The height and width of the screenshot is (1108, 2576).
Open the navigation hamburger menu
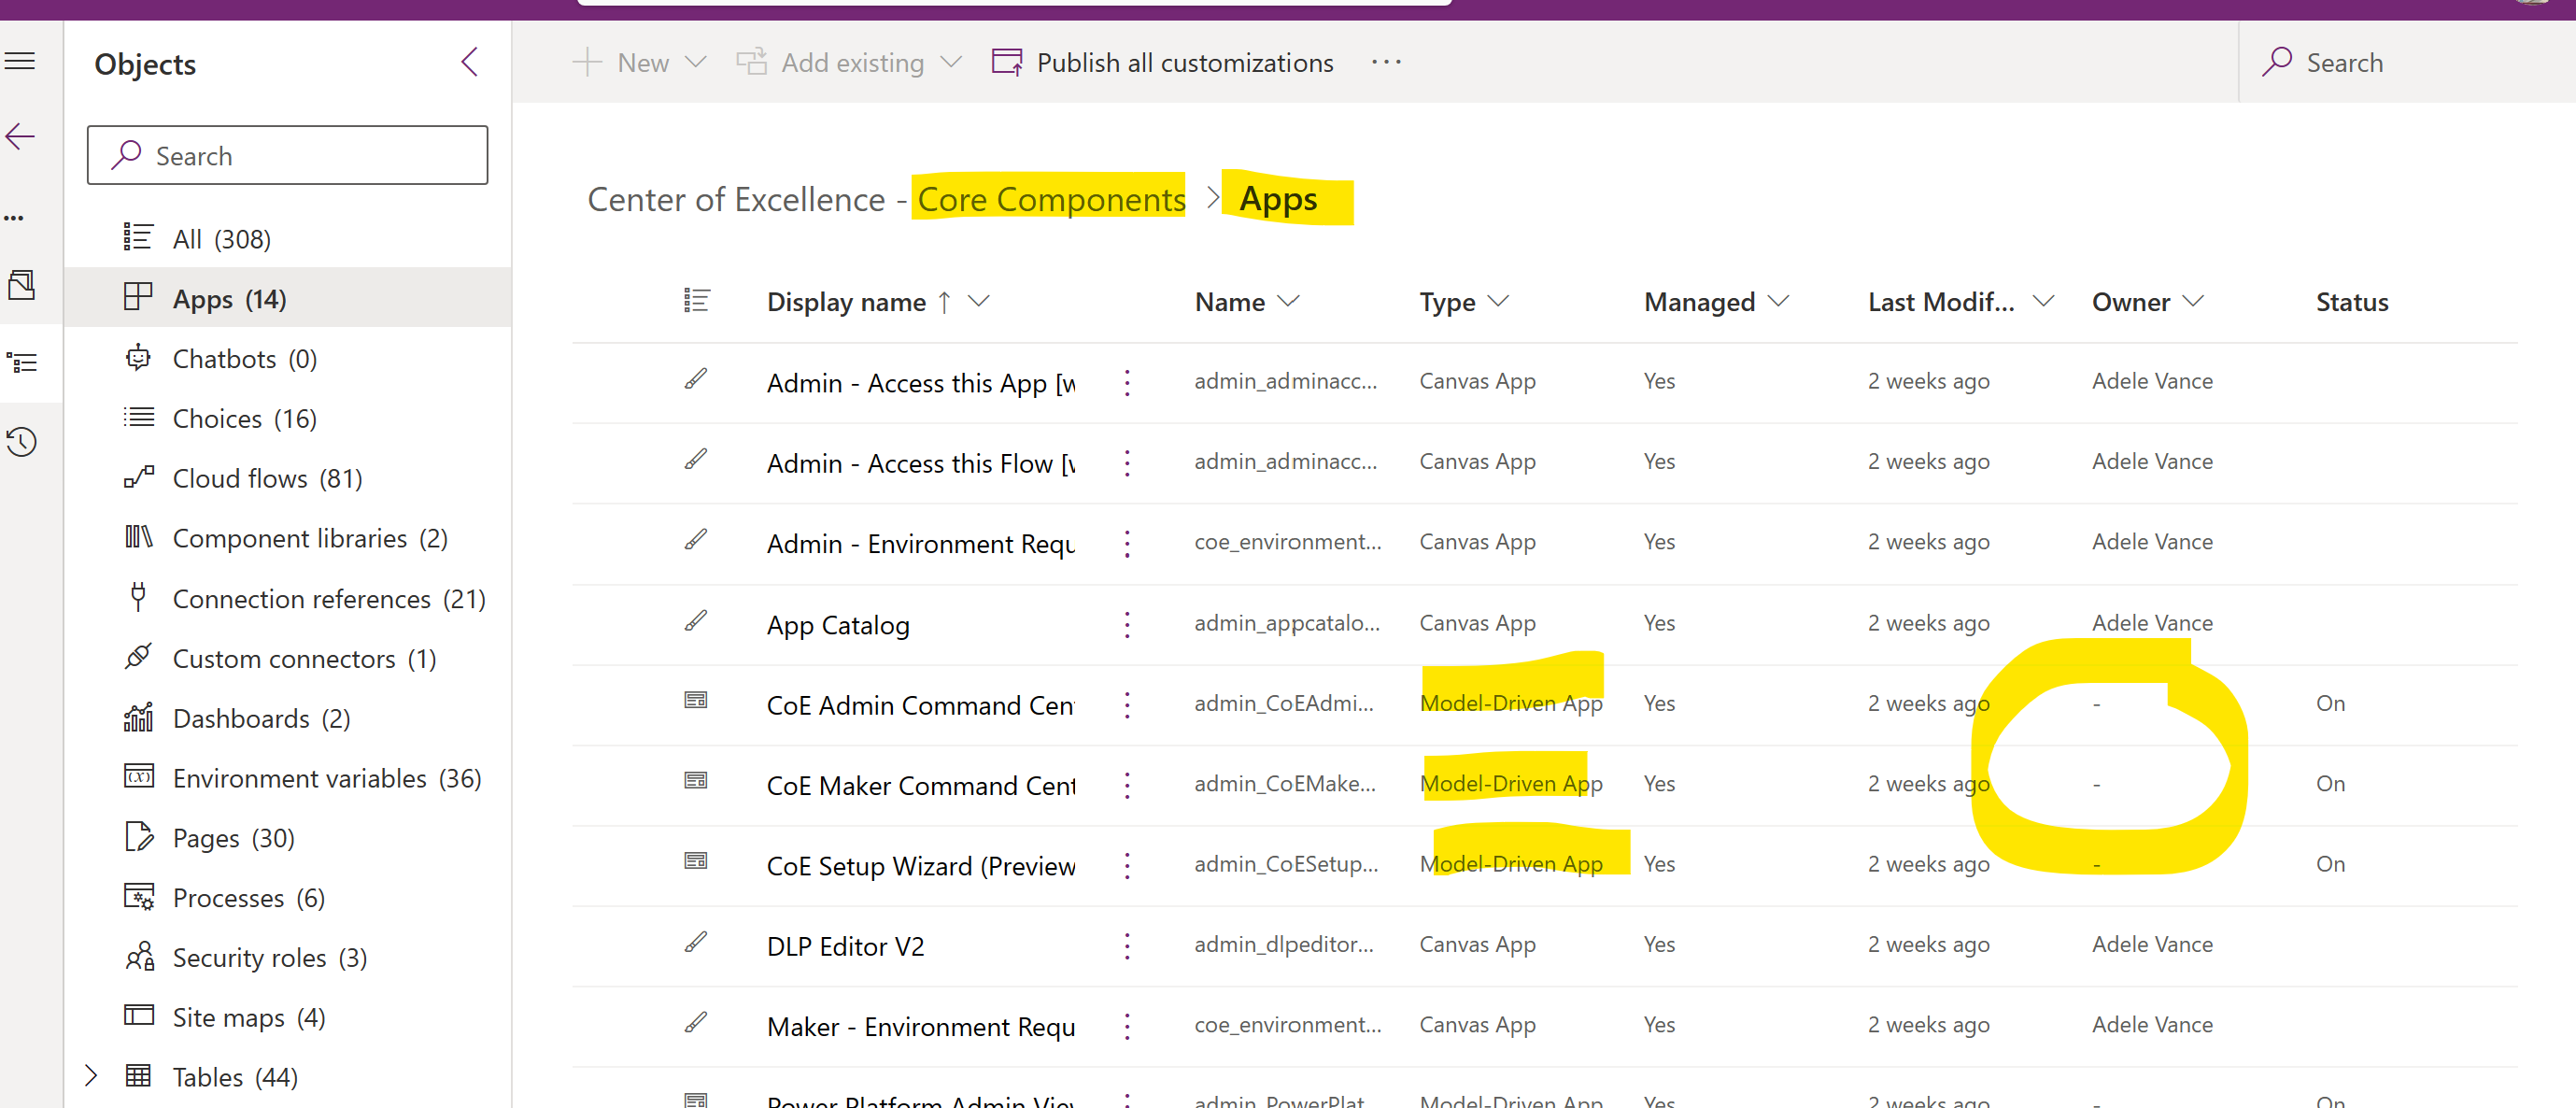coord(20,60)
